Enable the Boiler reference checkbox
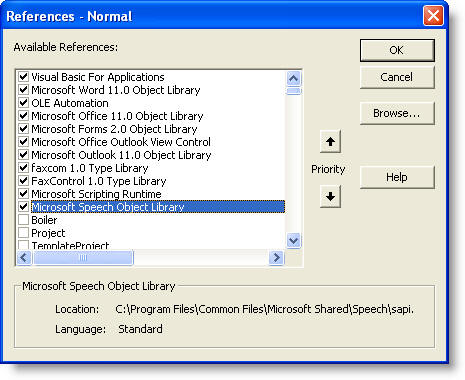The image size is (465, 380). point(23,220)
